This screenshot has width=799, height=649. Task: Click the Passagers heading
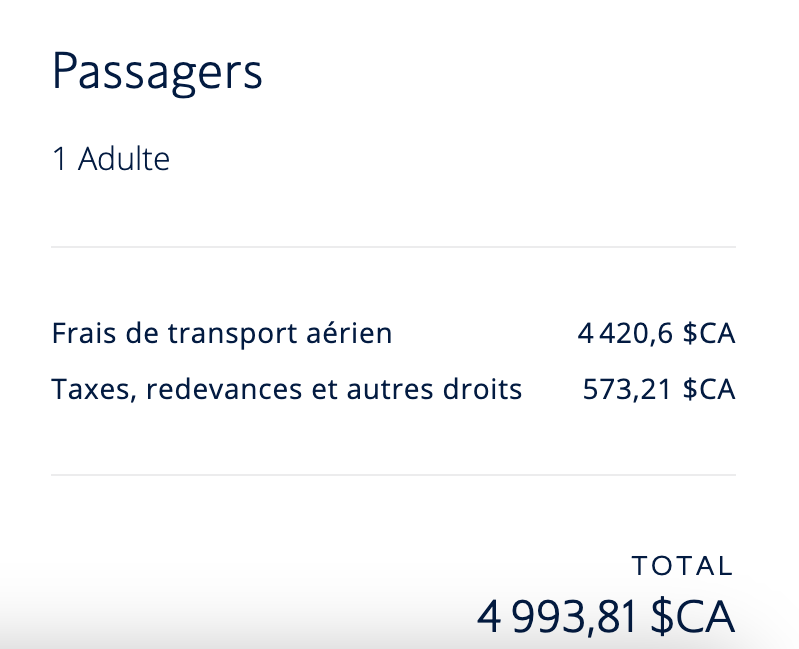(x=157, y=74)
